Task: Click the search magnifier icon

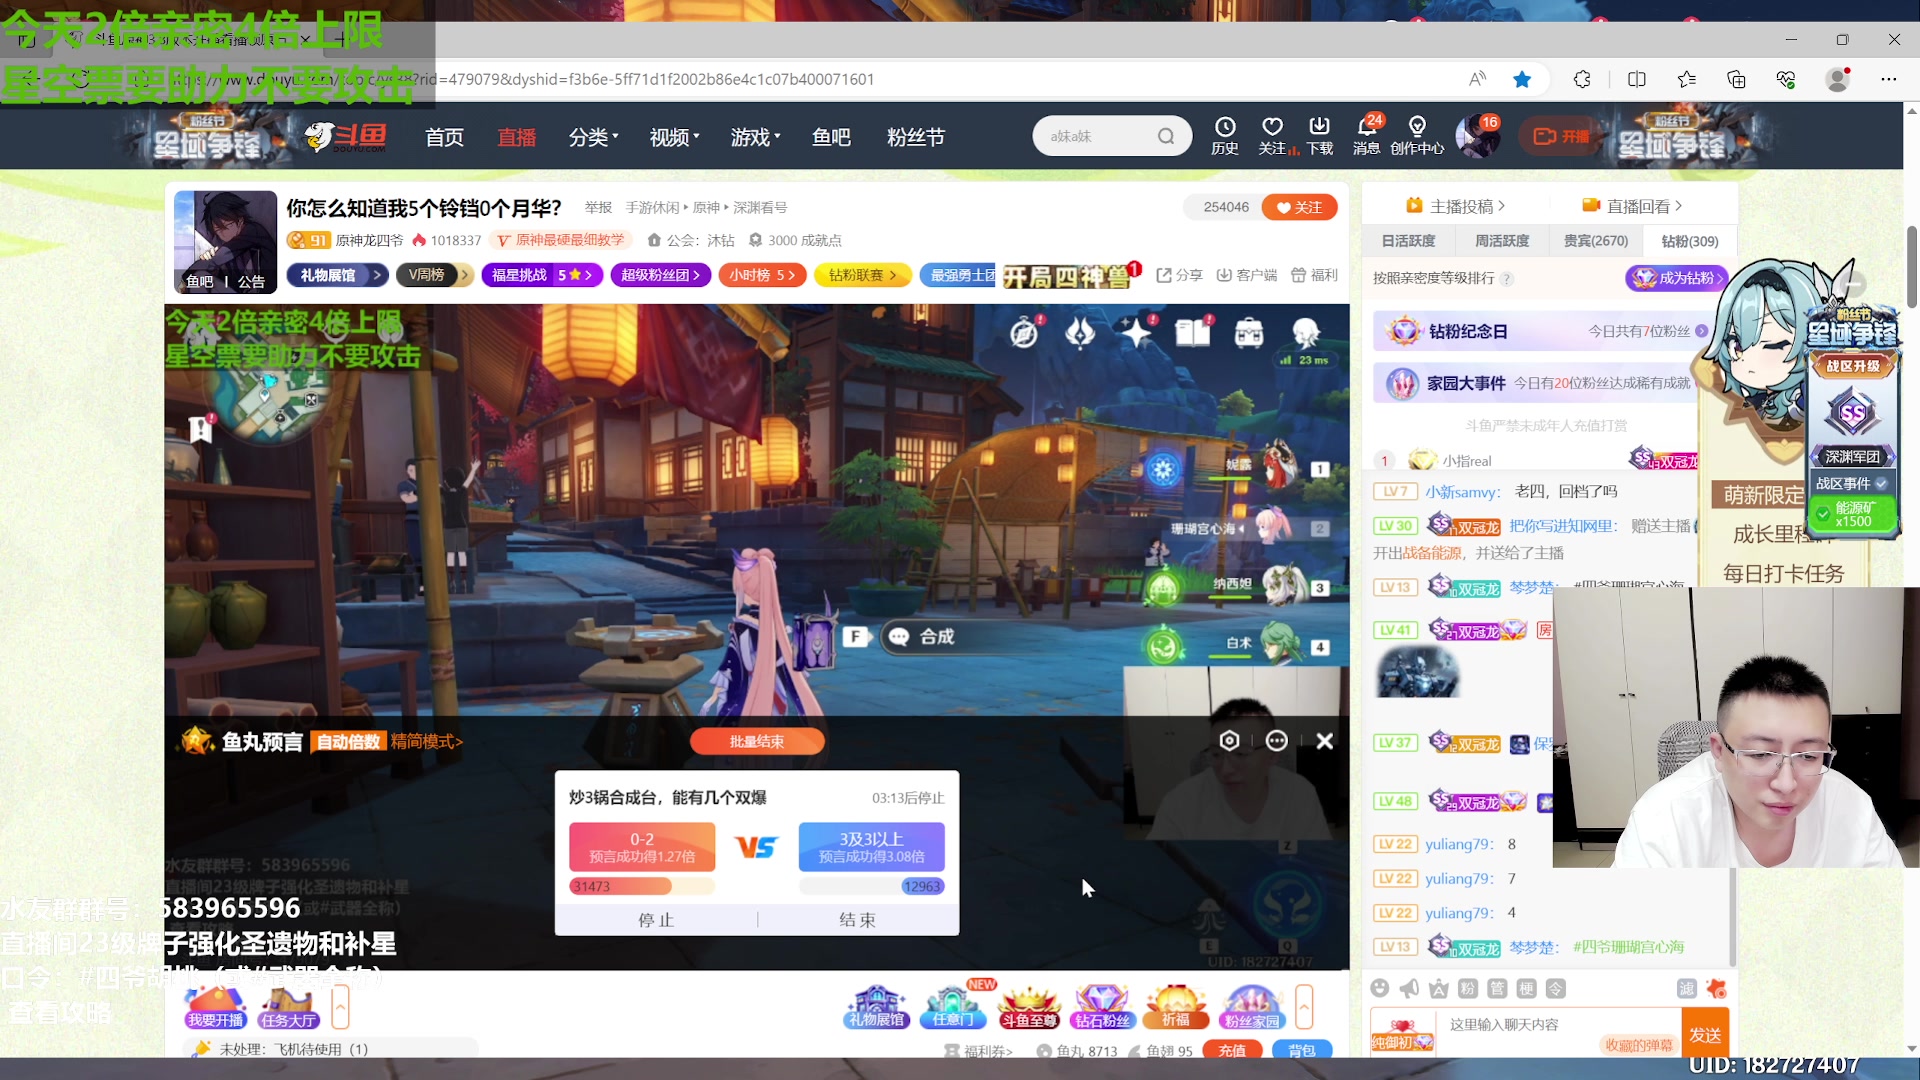Action: 1166,136
